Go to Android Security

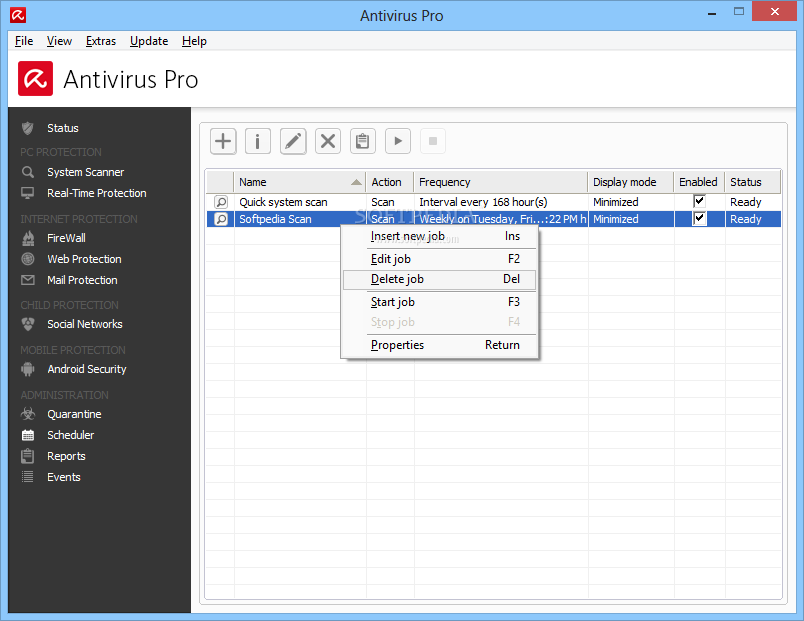point(87,369)
